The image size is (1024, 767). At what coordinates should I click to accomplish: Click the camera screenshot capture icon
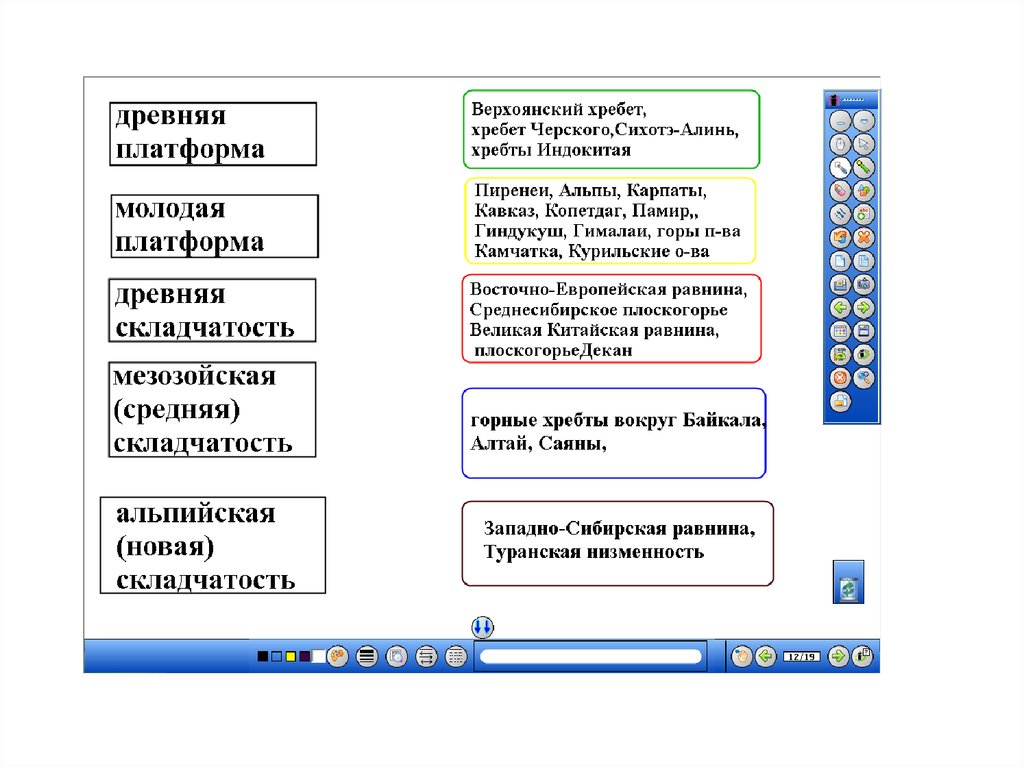click(863, 284)
